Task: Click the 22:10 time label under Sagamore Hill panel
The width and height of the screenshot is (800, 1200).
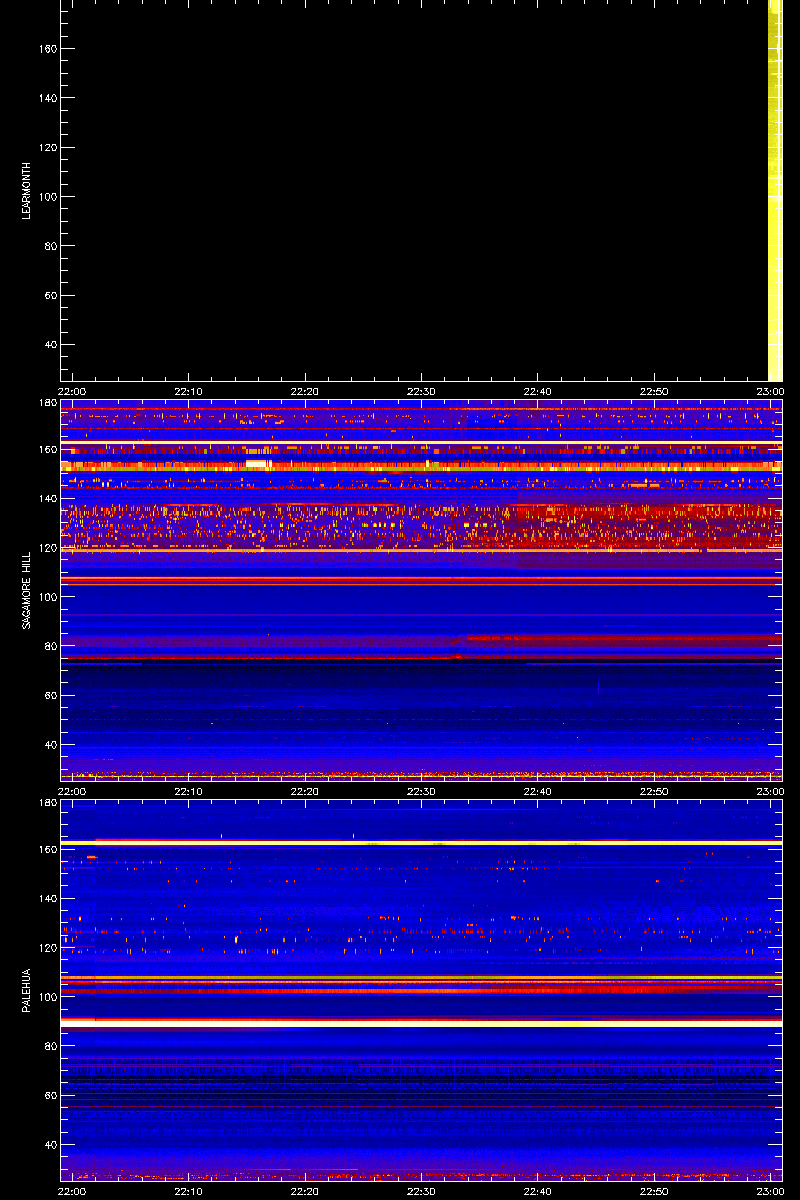Action: tap(189, 791)
